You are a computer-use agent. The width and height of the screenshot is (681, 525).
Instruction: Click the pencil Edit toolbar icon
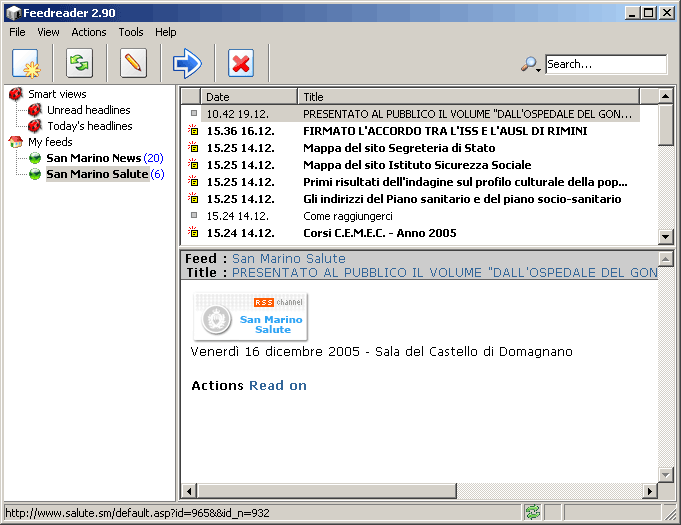click(x=133, y=63)
